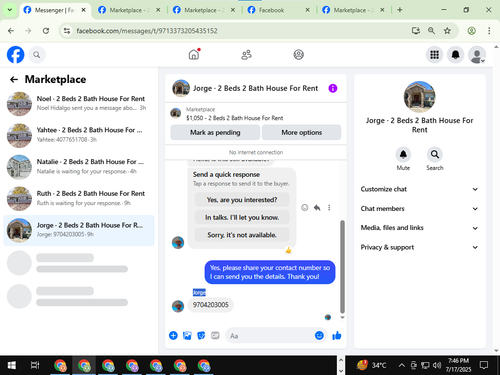This screenshot has height=375, width=500.
Task: Open the Groups icon in top nav
Action: (x=298, y=54)
